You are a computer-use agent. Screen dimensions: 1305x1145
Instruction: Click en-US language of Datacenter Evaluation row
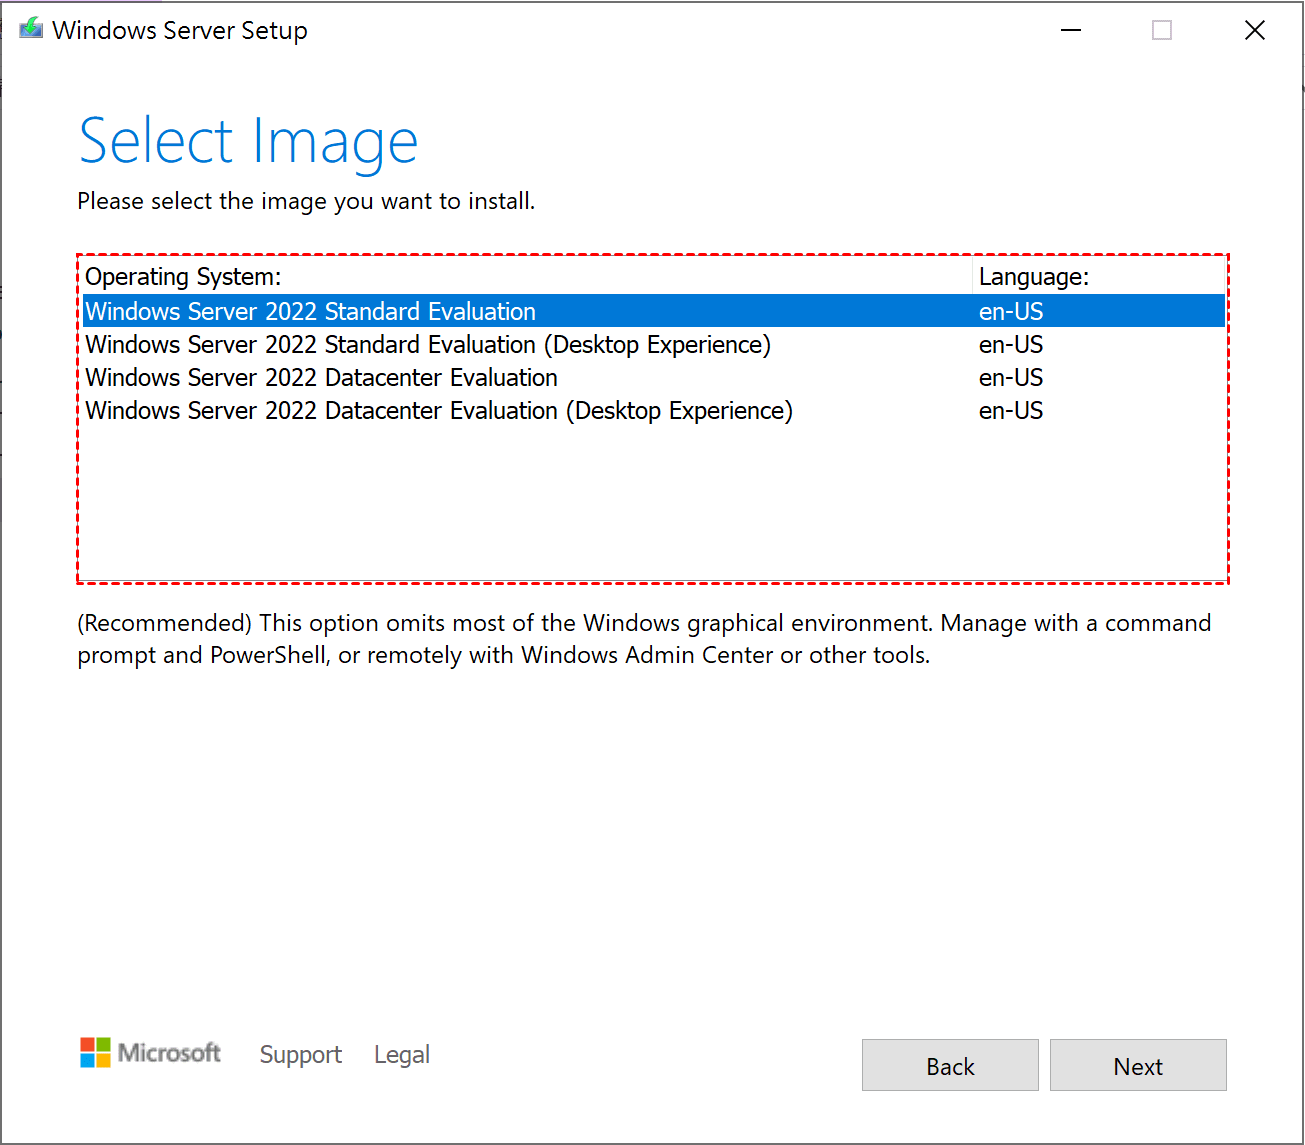(1010, 378)
